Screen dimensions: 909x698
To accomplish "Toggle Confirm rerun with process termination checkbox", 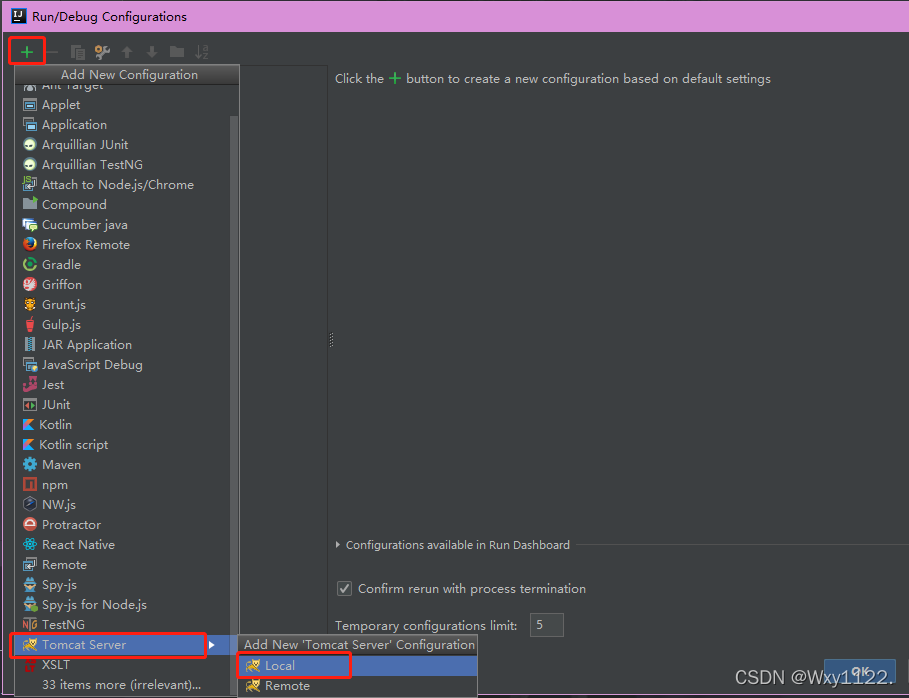I will tap(344, 588).
